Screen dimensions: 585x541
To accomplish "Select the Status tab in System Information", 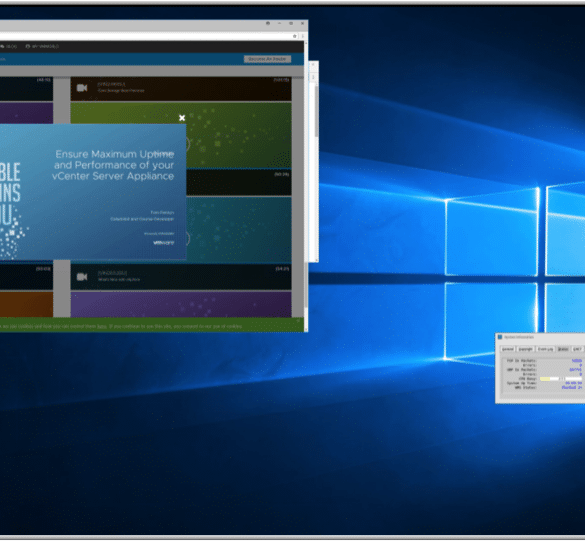I will coord(563,349).
